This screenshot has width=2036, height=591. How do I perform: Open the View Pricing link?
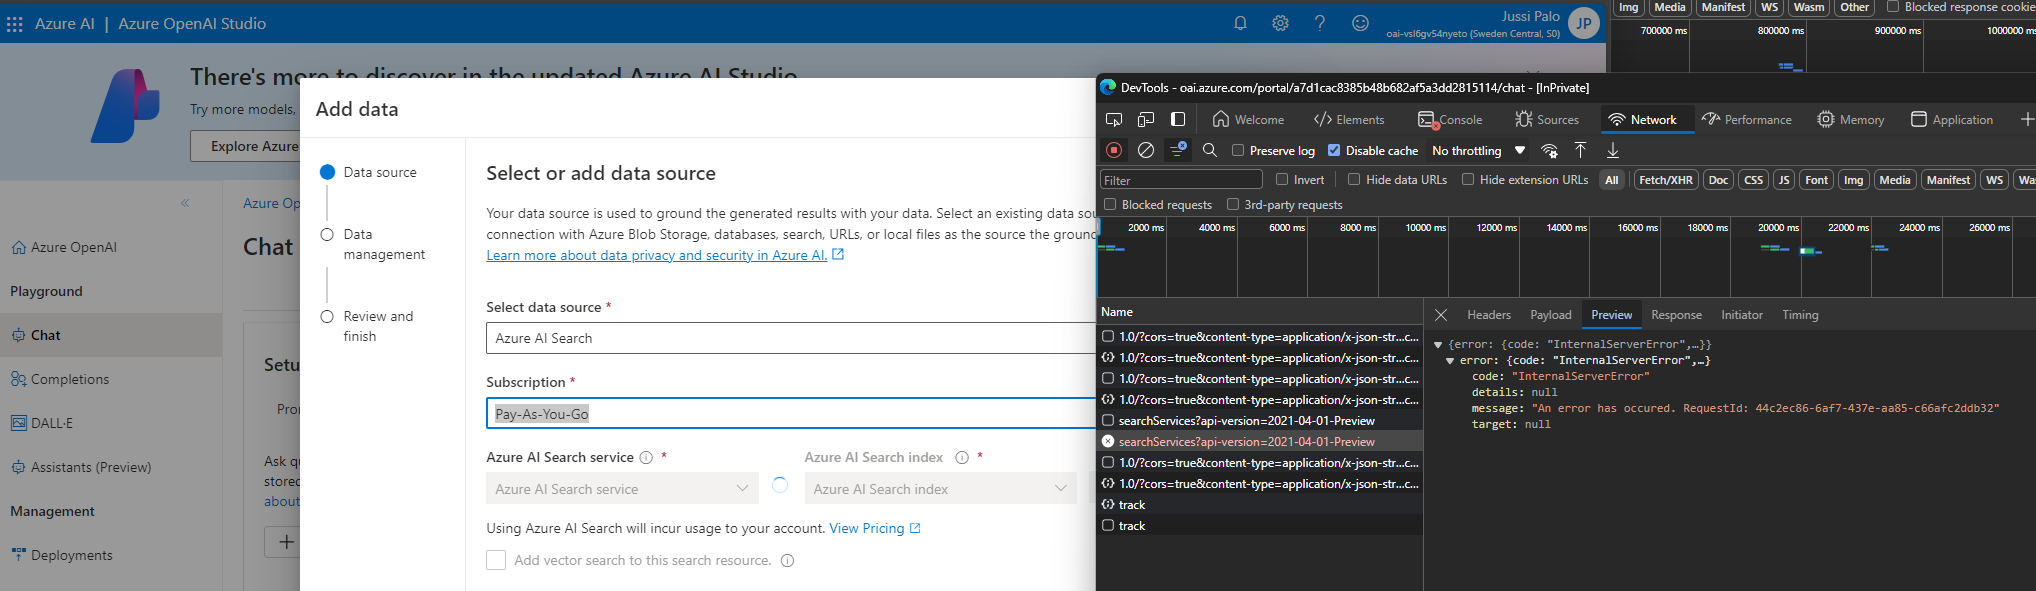click(874, 528)
